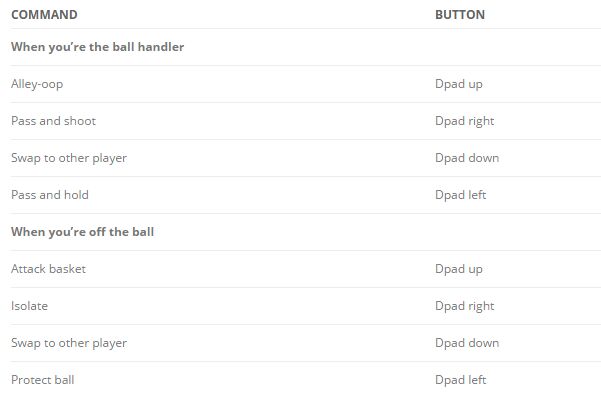Select Dpad left next to Pass and hold
This screenshot has height=398, width=601.
(x=460, y=195)
